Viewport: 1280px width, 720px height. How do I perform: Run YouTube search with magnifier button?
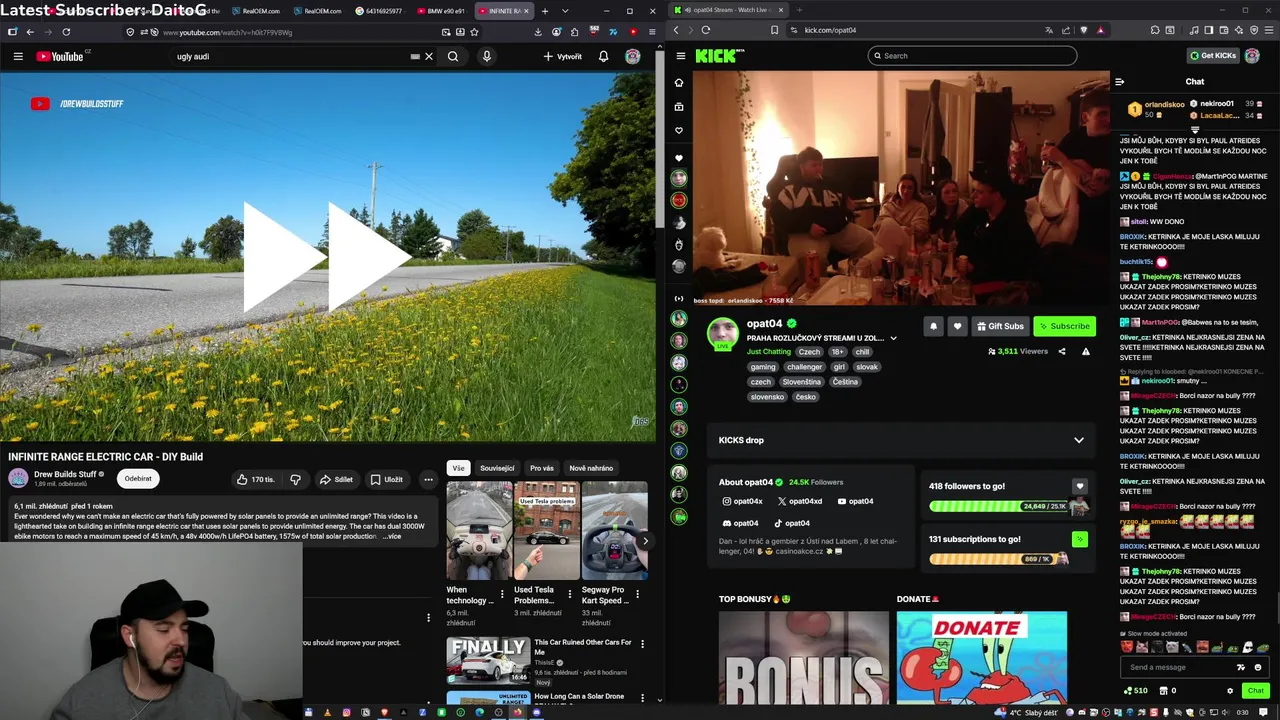(453, 56)
